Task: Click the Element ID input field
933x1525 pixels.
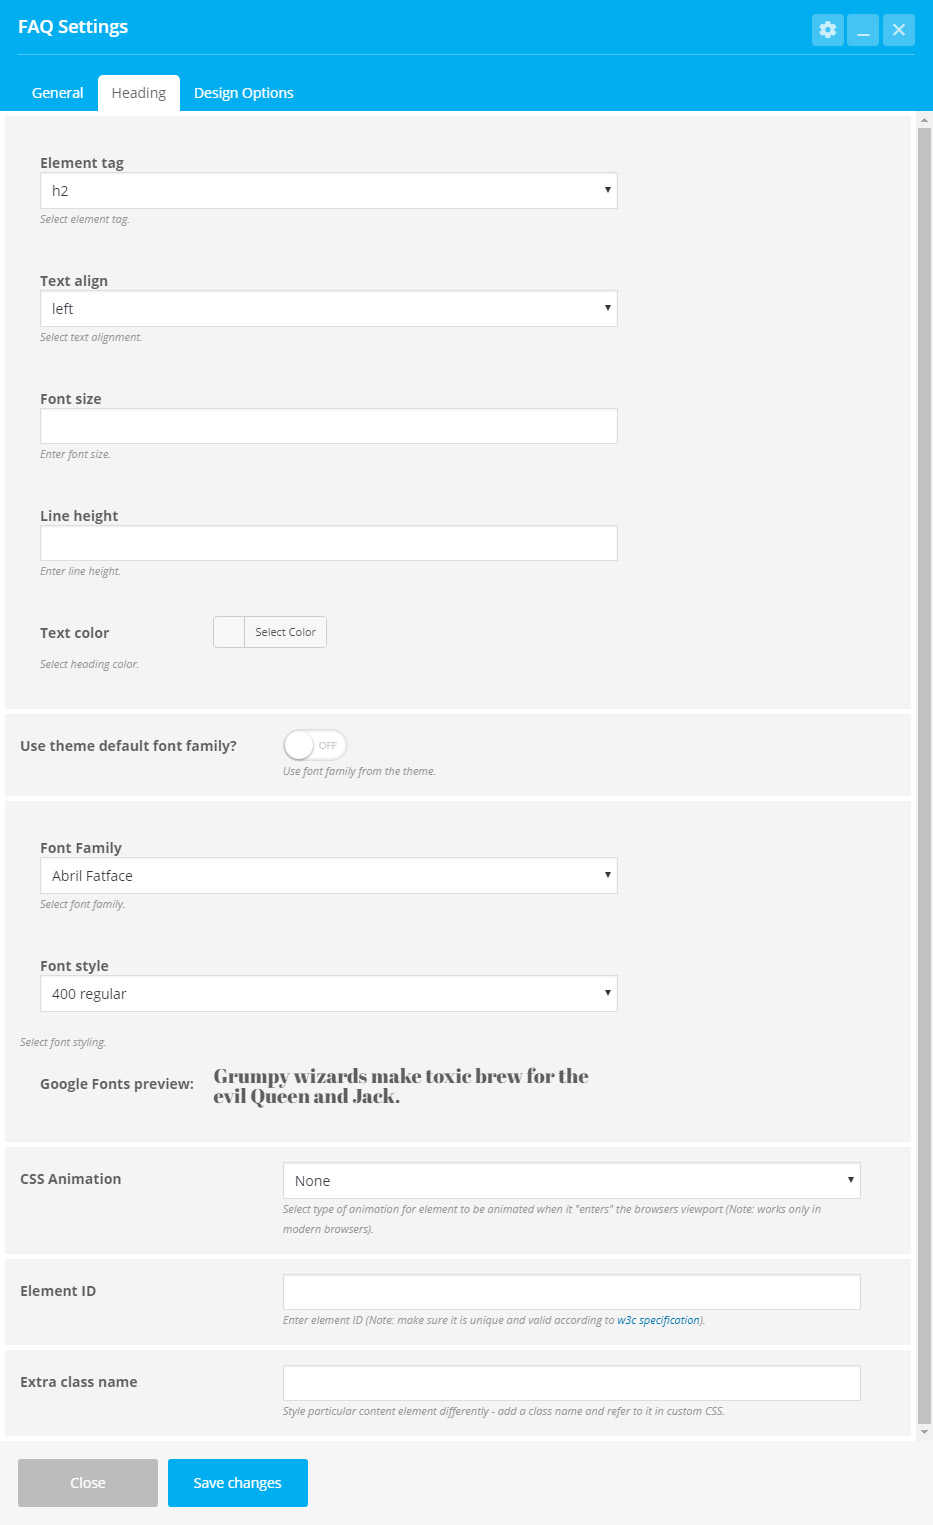Action: 572,1292
